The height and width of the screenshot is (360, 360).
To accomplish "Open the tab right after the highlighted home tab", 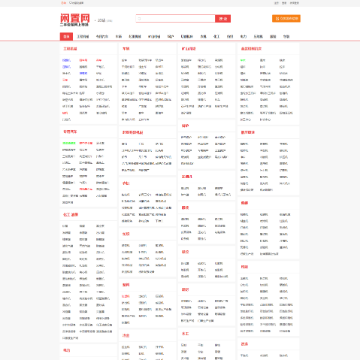I will tap(83, 37).
